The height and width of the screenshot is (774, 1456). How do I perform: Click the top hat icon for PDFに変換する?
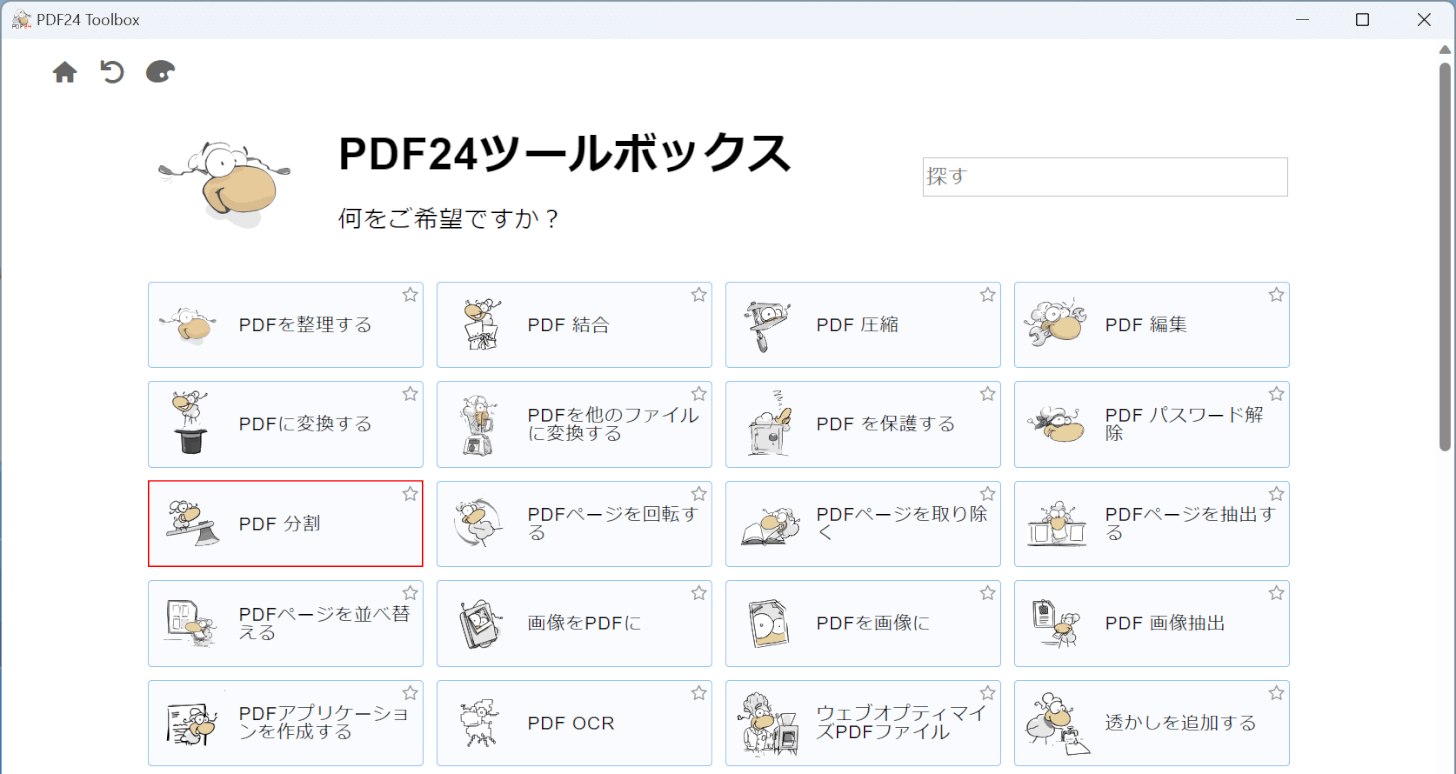click(191, 423)
